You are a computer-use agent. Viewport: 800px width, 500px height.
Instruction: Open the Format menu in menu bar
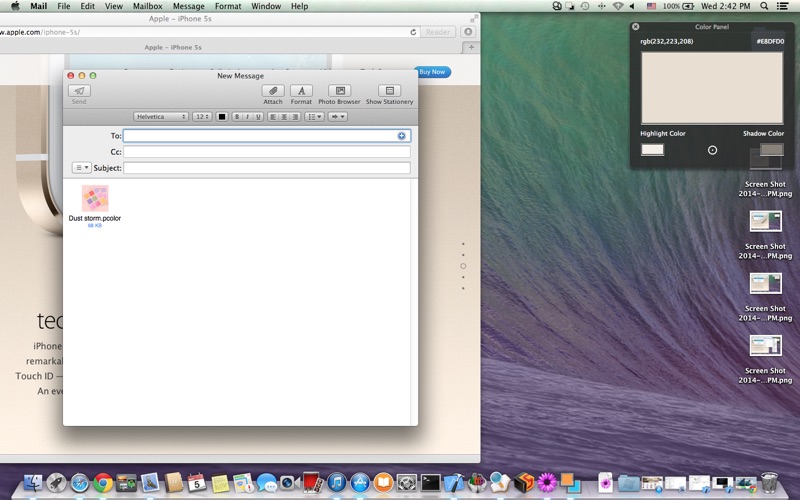pos(228,6)
